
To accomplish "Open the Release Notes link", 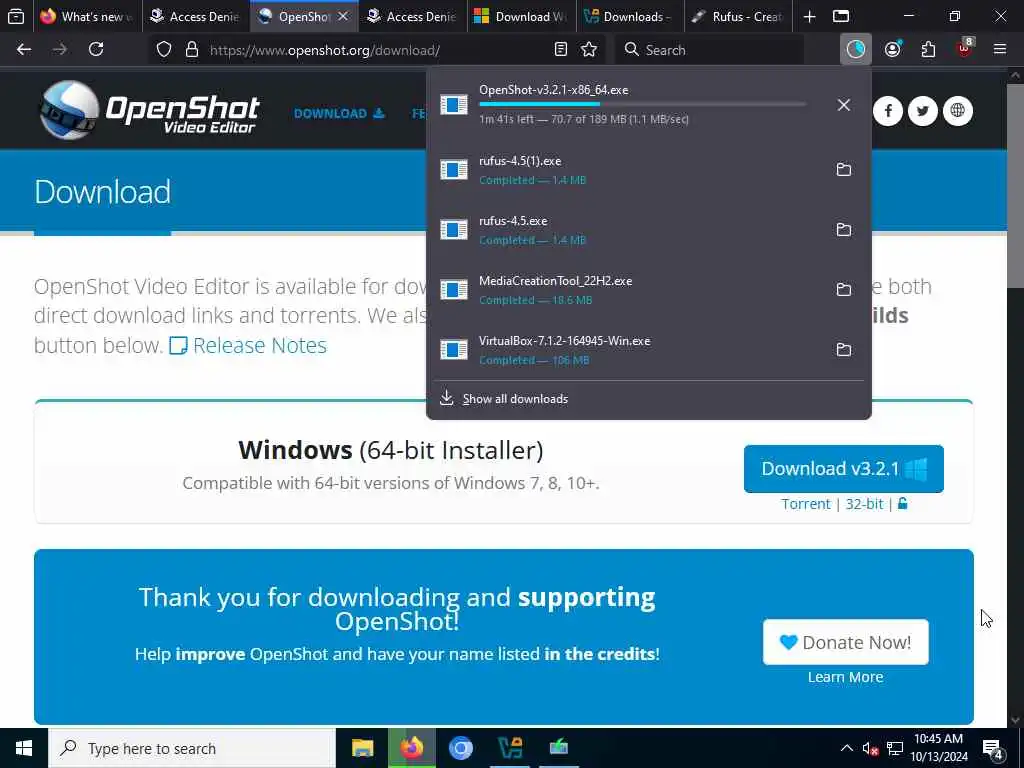I will point(248,345).
